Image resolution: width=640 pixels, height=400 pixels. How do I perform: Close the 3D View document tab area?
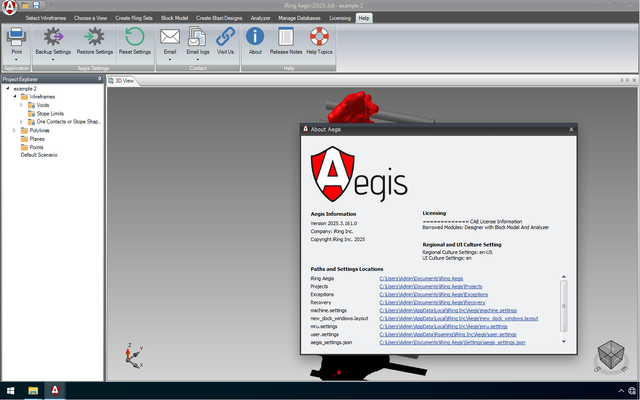click(634, 80)
